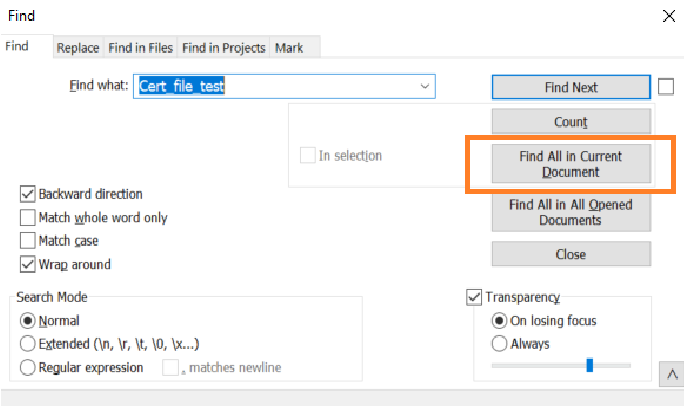Enable Match case option

pos(28,241)
